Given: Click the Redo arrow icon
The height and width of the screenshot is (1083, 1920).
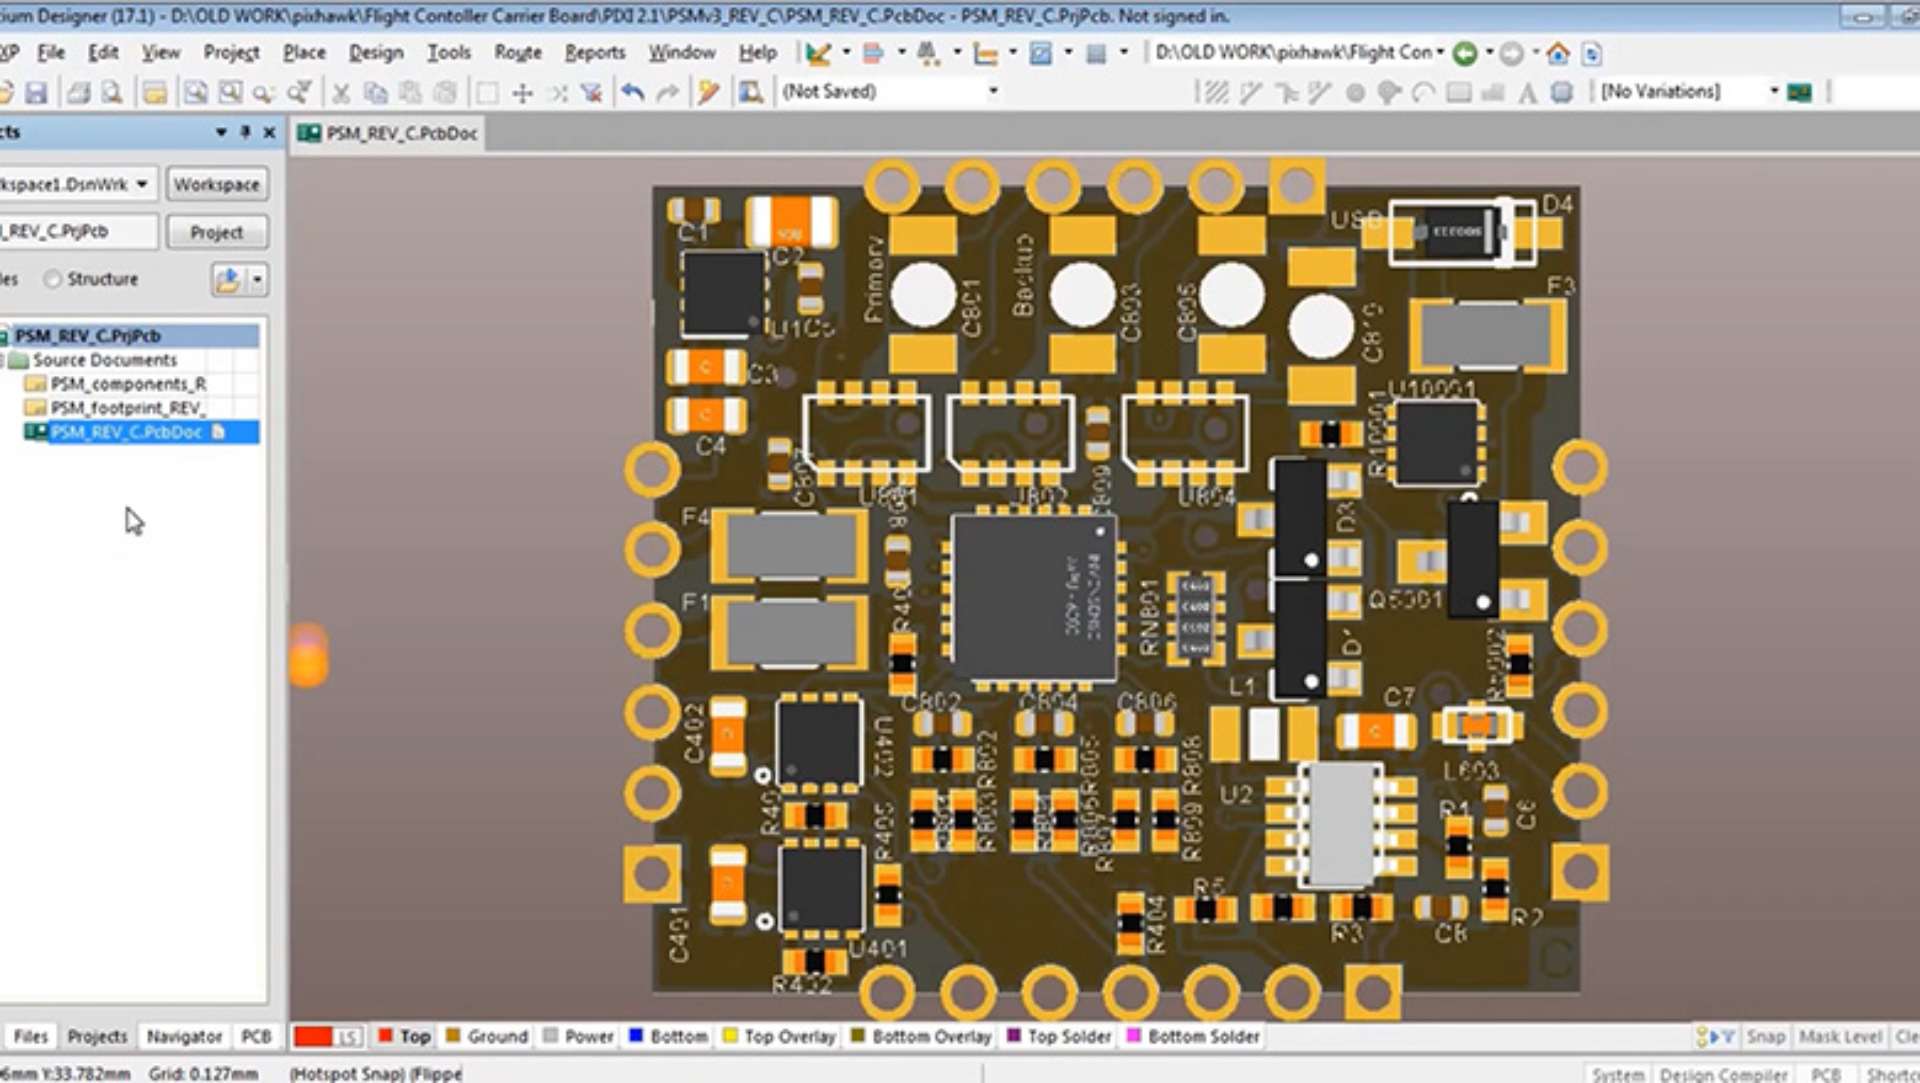Looking at the screenshot, I should (668, 91).
